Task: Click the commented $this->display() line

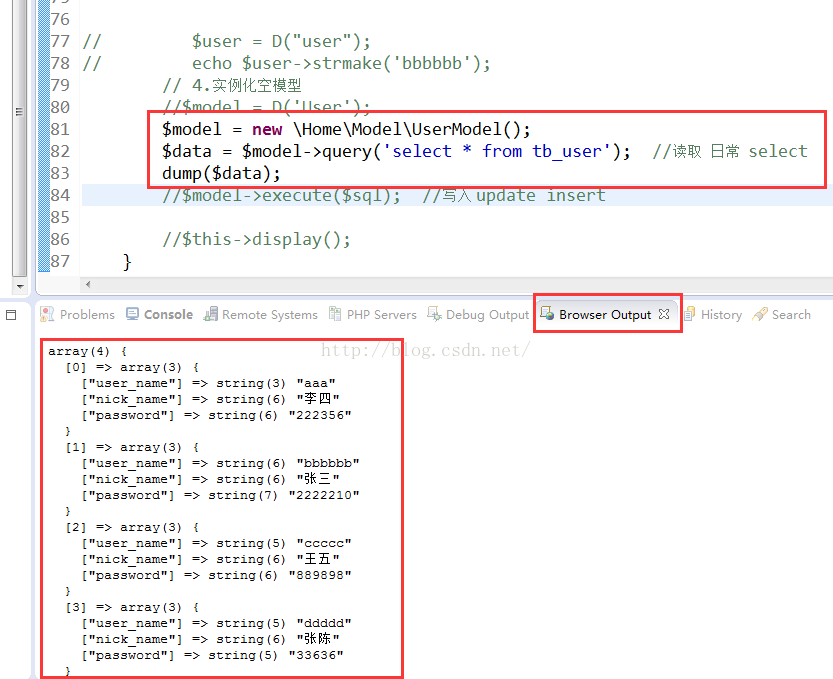Action: coord(257,240)
